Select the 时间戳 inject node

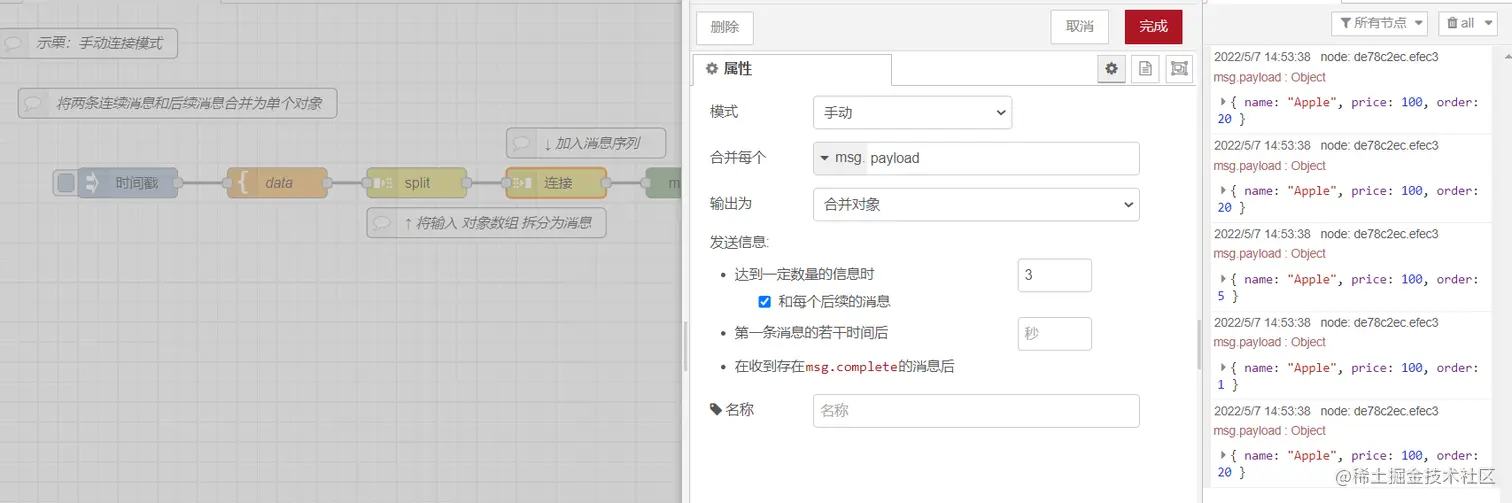127,183
